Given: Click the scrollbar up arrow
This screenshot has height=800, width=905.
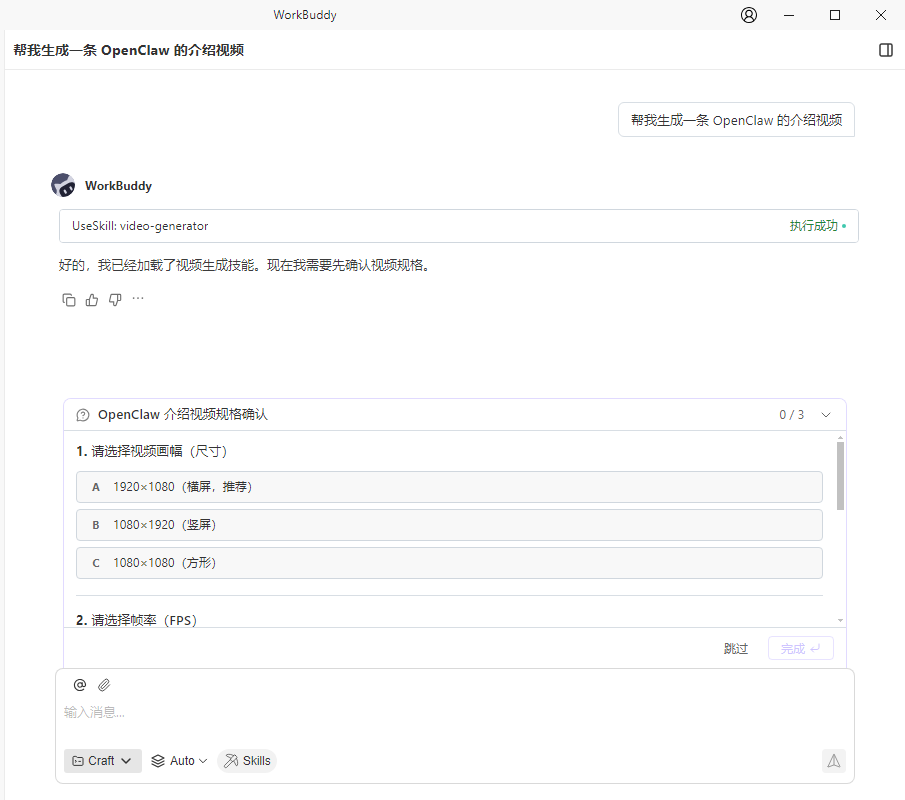Looking at the screenshot, I should pyautogui.click(x=840, y=438).
